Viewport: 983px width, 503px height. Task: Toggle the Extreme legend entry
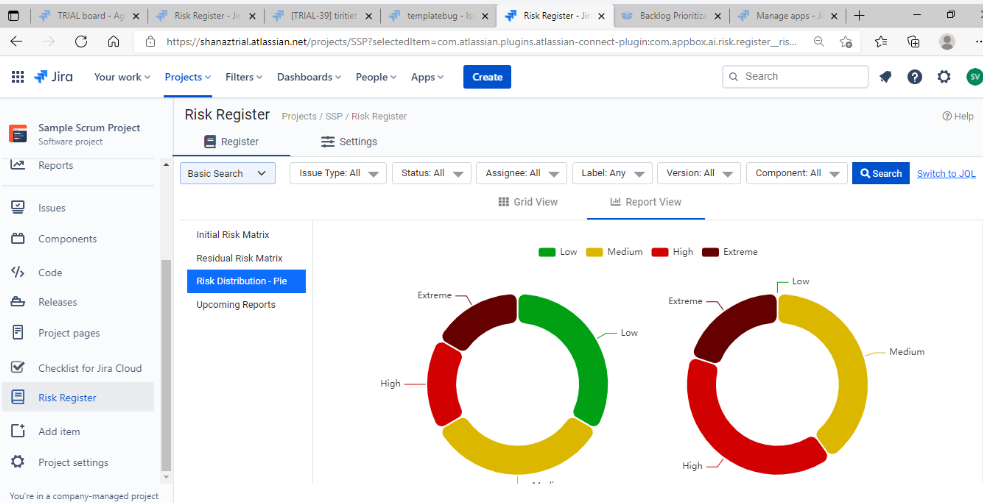click(x=730, y=252)
